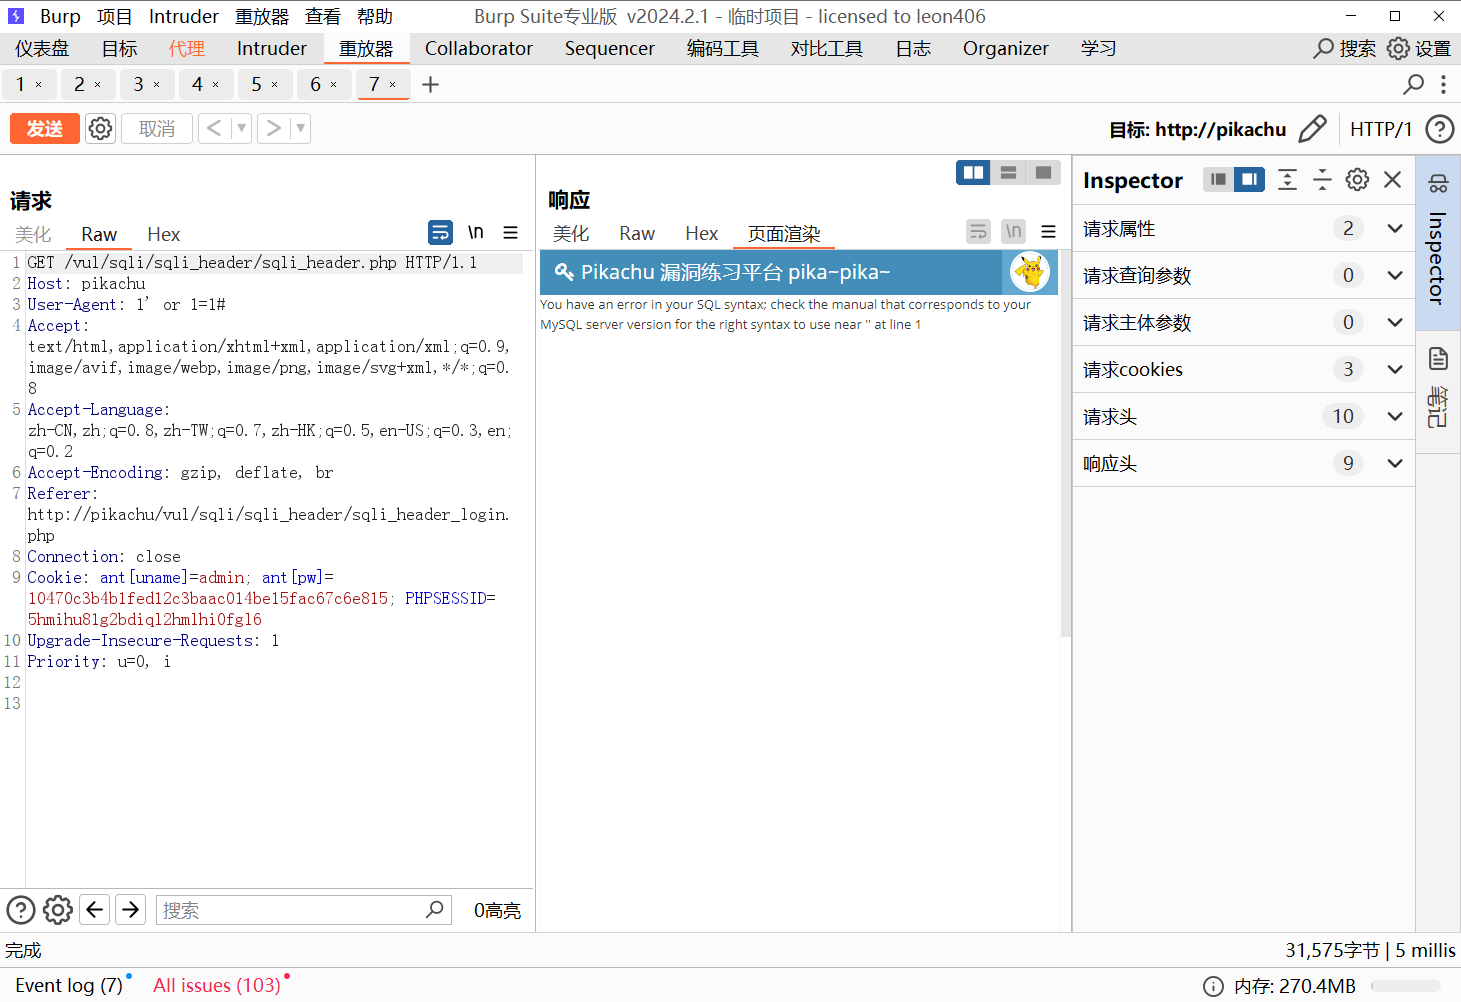Collapse all Inspector sections icon

pos(1322,179)
